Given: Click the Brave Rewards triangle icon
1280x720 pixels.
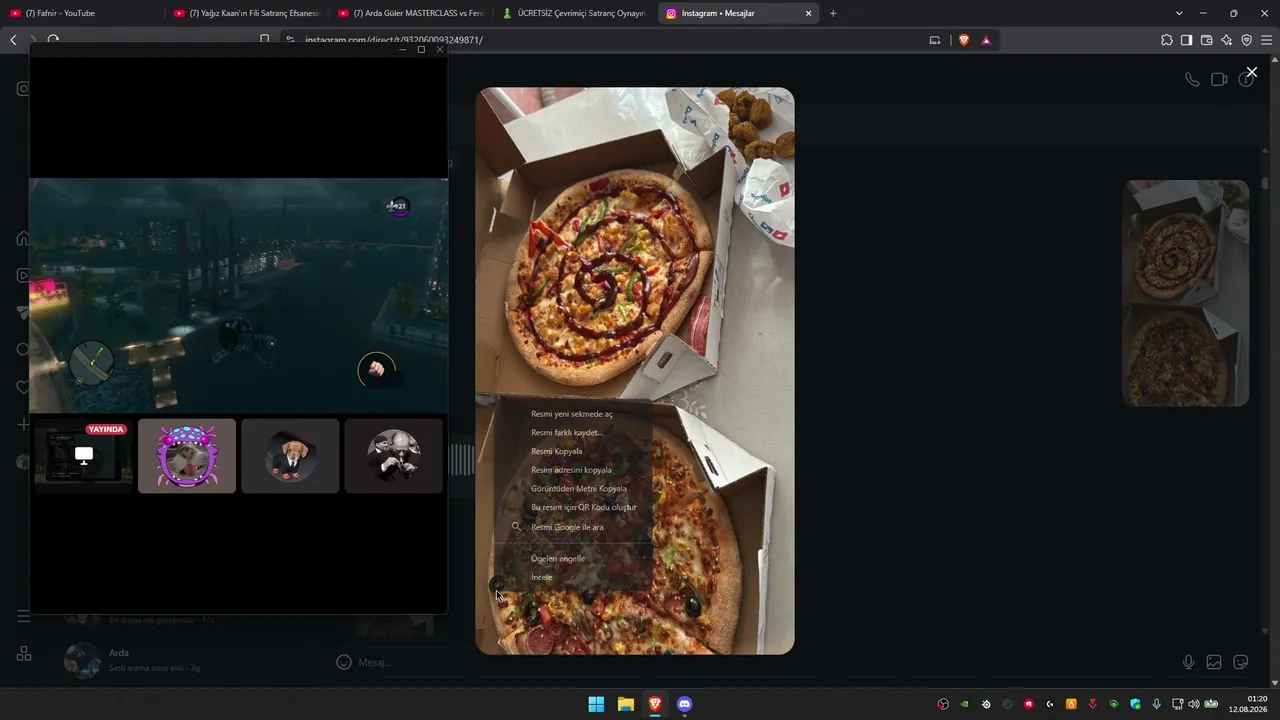Looking at the screenshot, I should click(986, 40).
